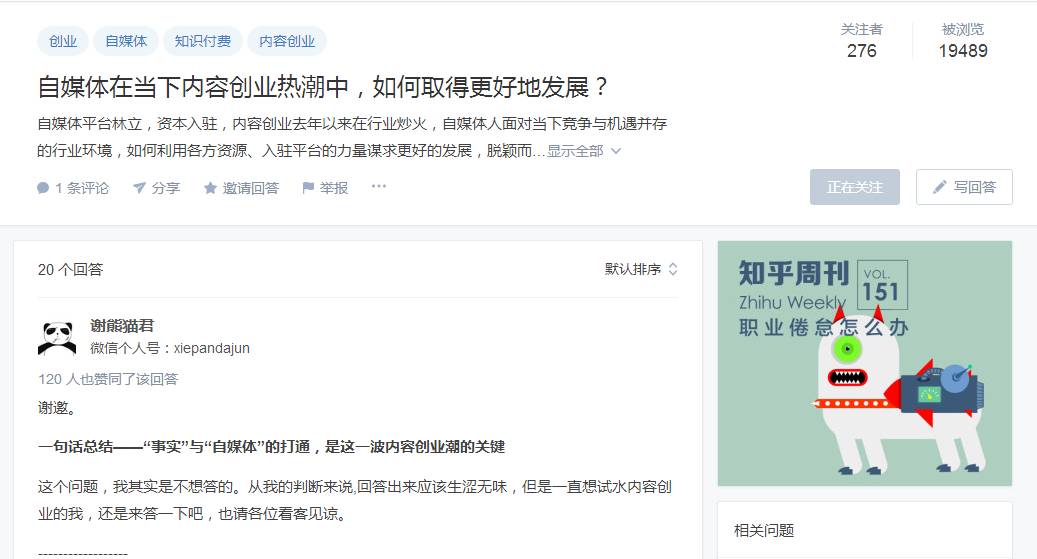Click the 1 条评论 comments link

click(82, 188)
